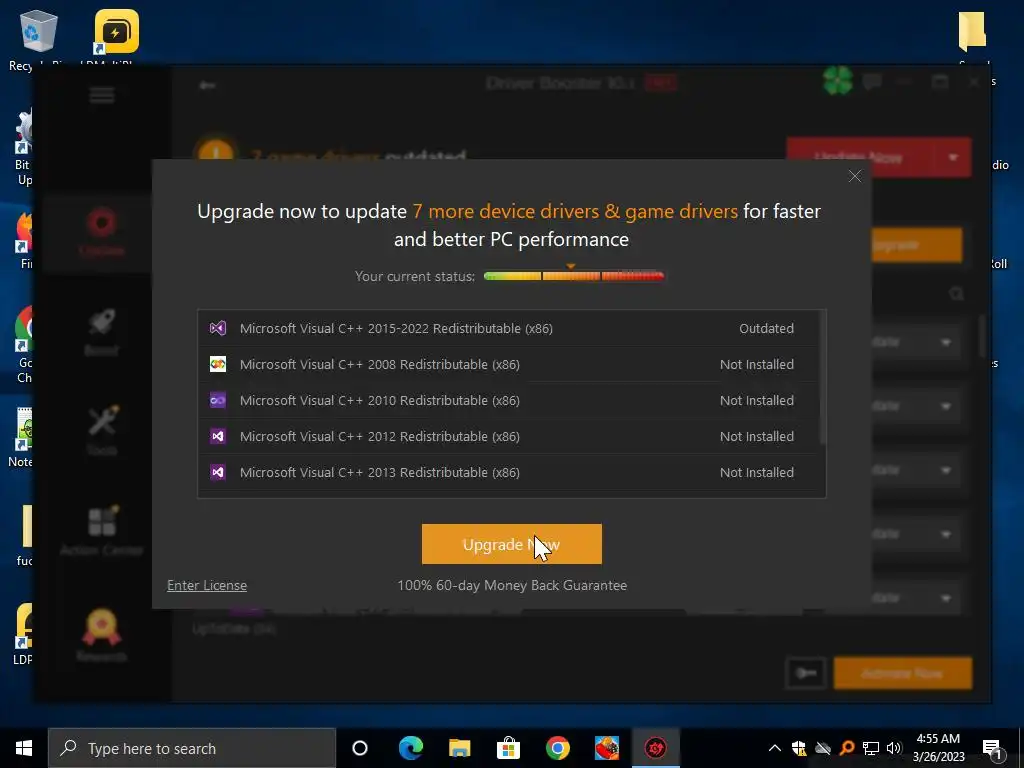Click the red Update Now button
Screen dimensions: 1024x768
click(860, 157)
